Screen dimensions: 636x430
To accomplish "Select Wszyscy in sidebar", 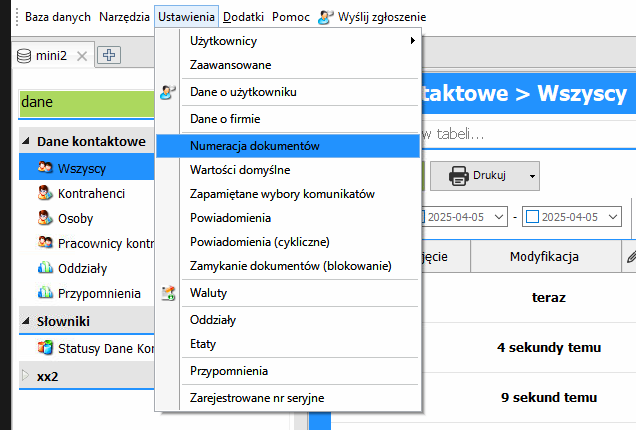I will [x=87, y=168].
